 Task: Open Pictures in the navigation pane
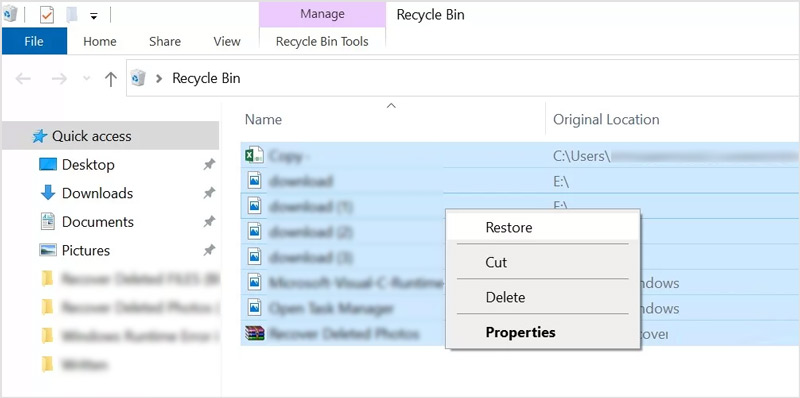click(x=86, y=250)
